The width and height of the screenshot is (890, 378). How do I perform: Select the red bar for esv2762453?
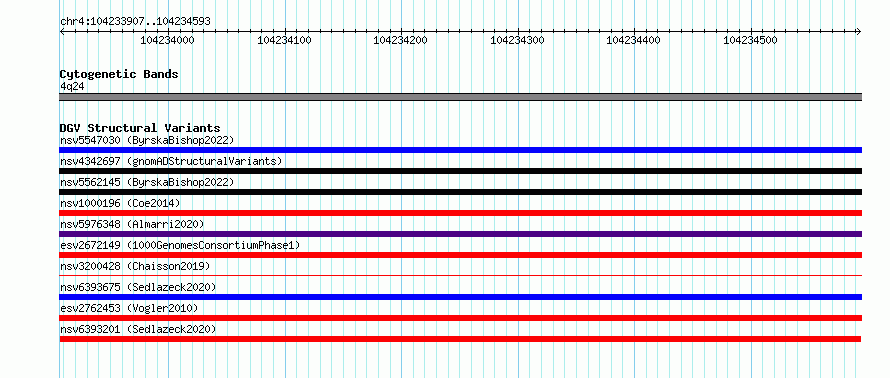(460, 318)
